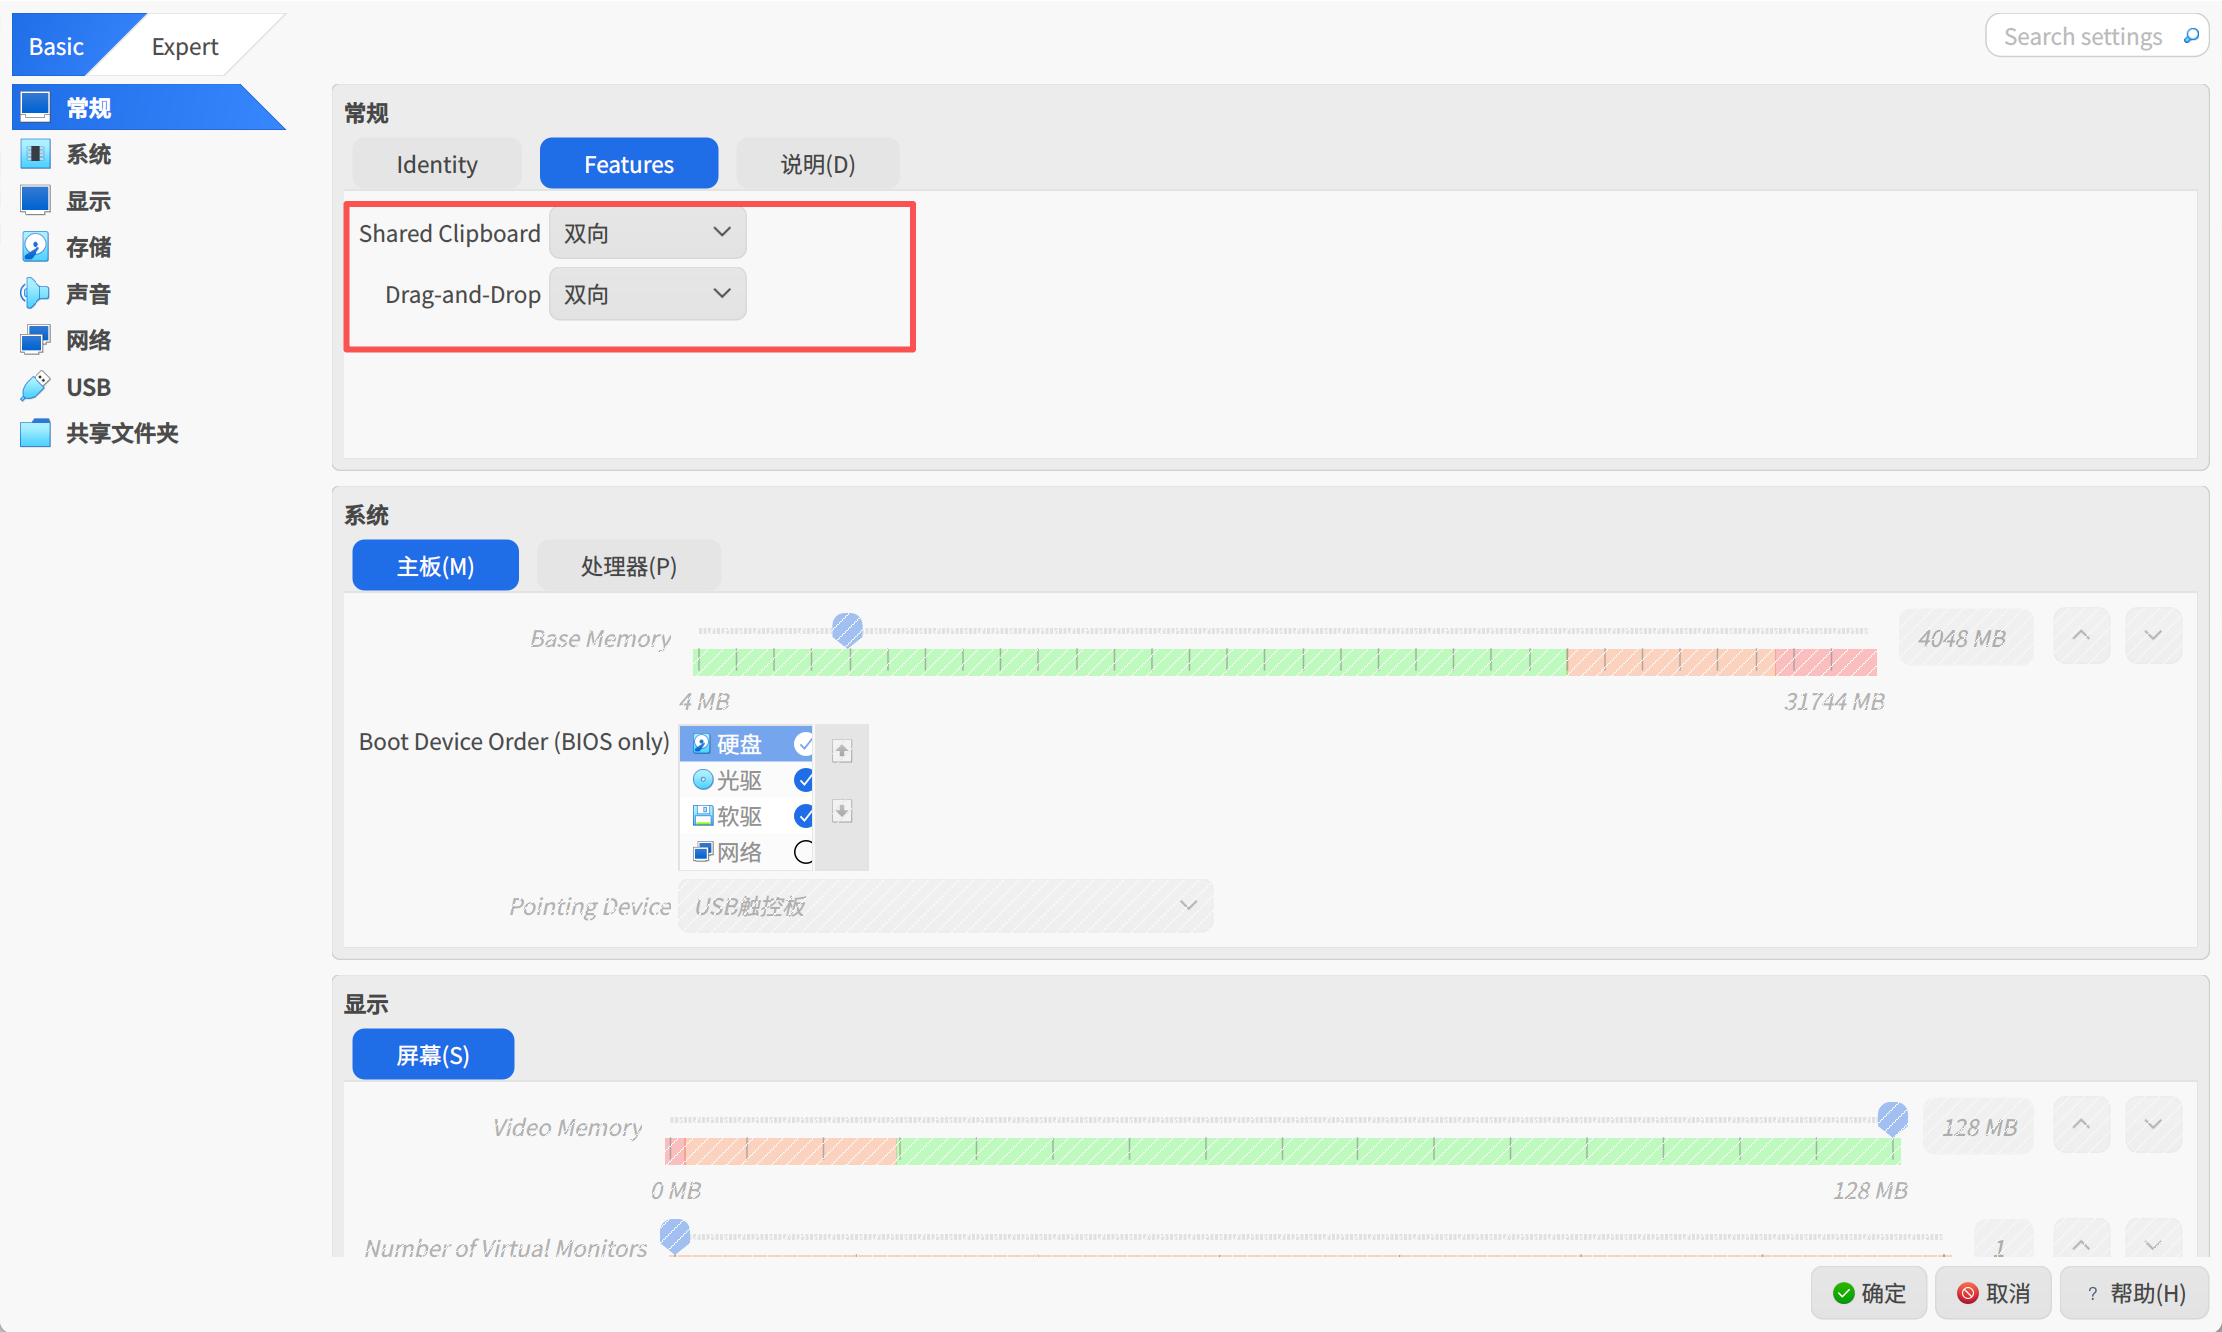Open USB settings via USB icon
2222x1332 pixels.
point(35,386)
